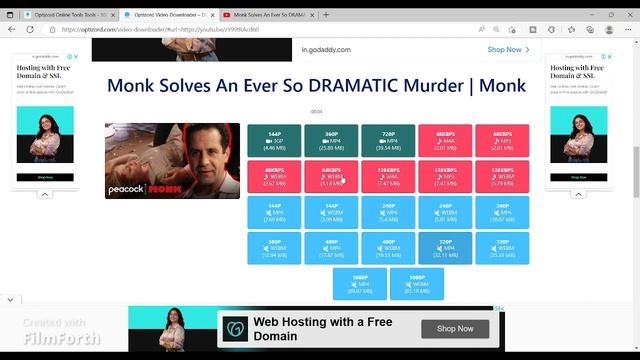Download 128KBPS MP3 audio option
640x360 pixels.
pos(445,177)
